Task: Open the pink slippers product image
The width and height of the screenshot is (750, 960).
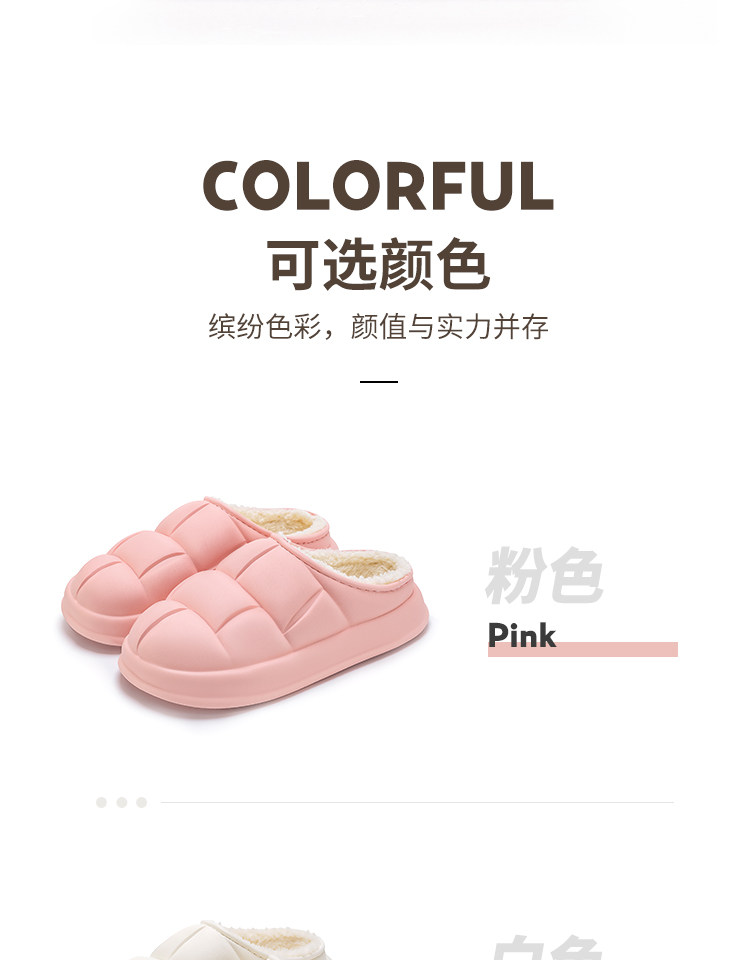Action: coord(245,603)
